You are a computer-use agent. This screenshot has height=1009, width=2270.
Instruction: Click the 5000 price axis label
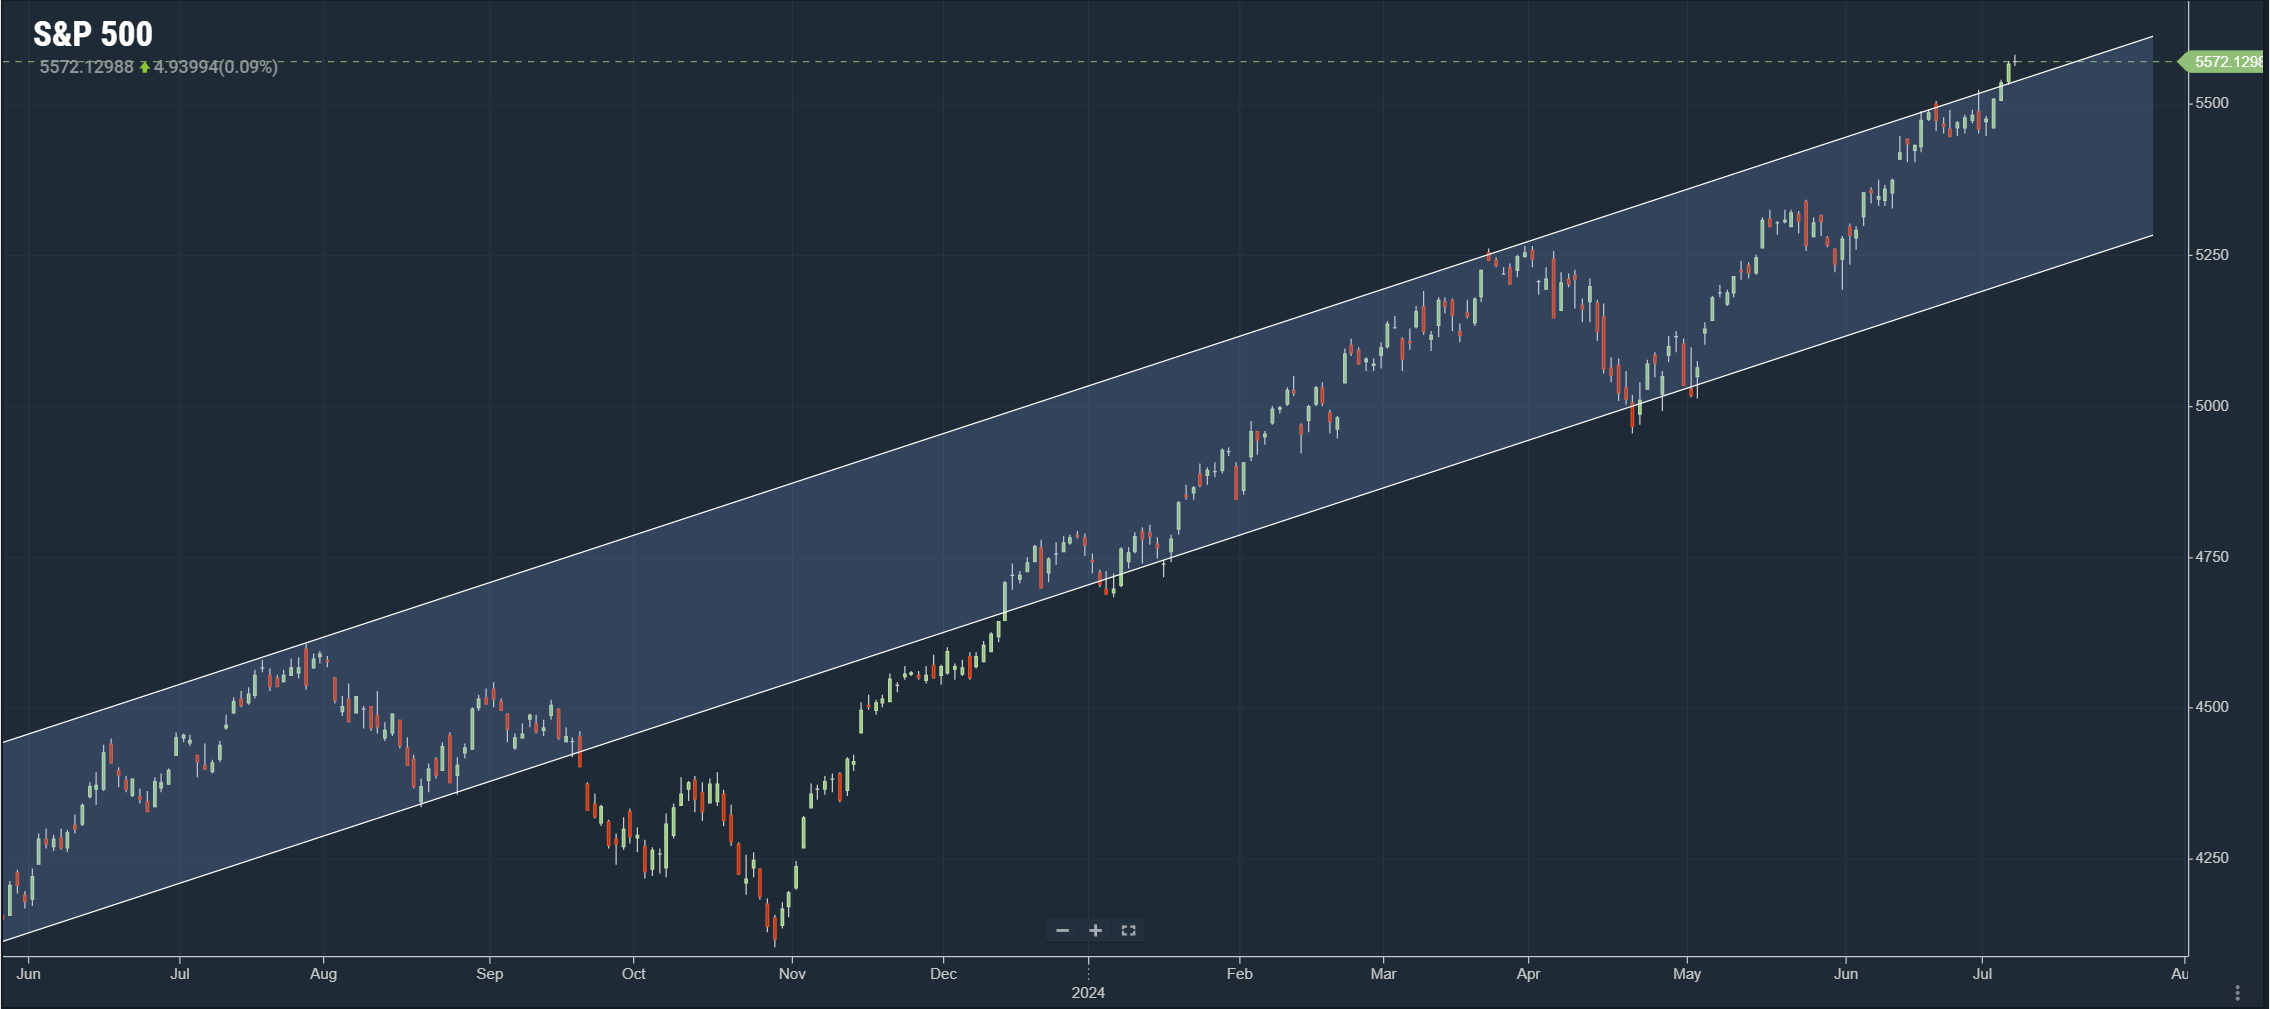coord(2212,406)
